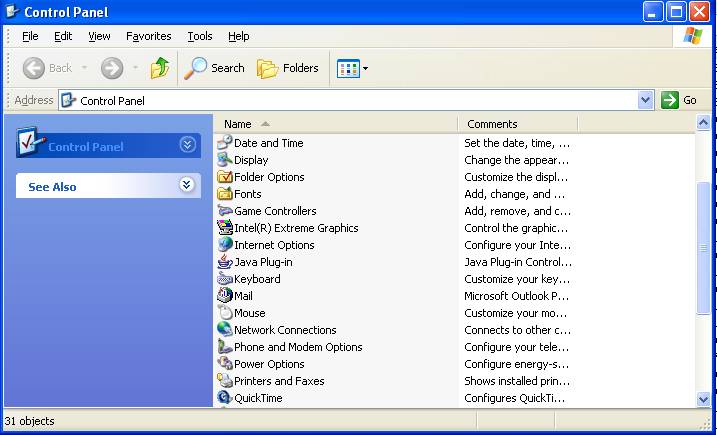Open the Edit menu
The height and width of the screenshot is (435, 717).
coord(63,36)
